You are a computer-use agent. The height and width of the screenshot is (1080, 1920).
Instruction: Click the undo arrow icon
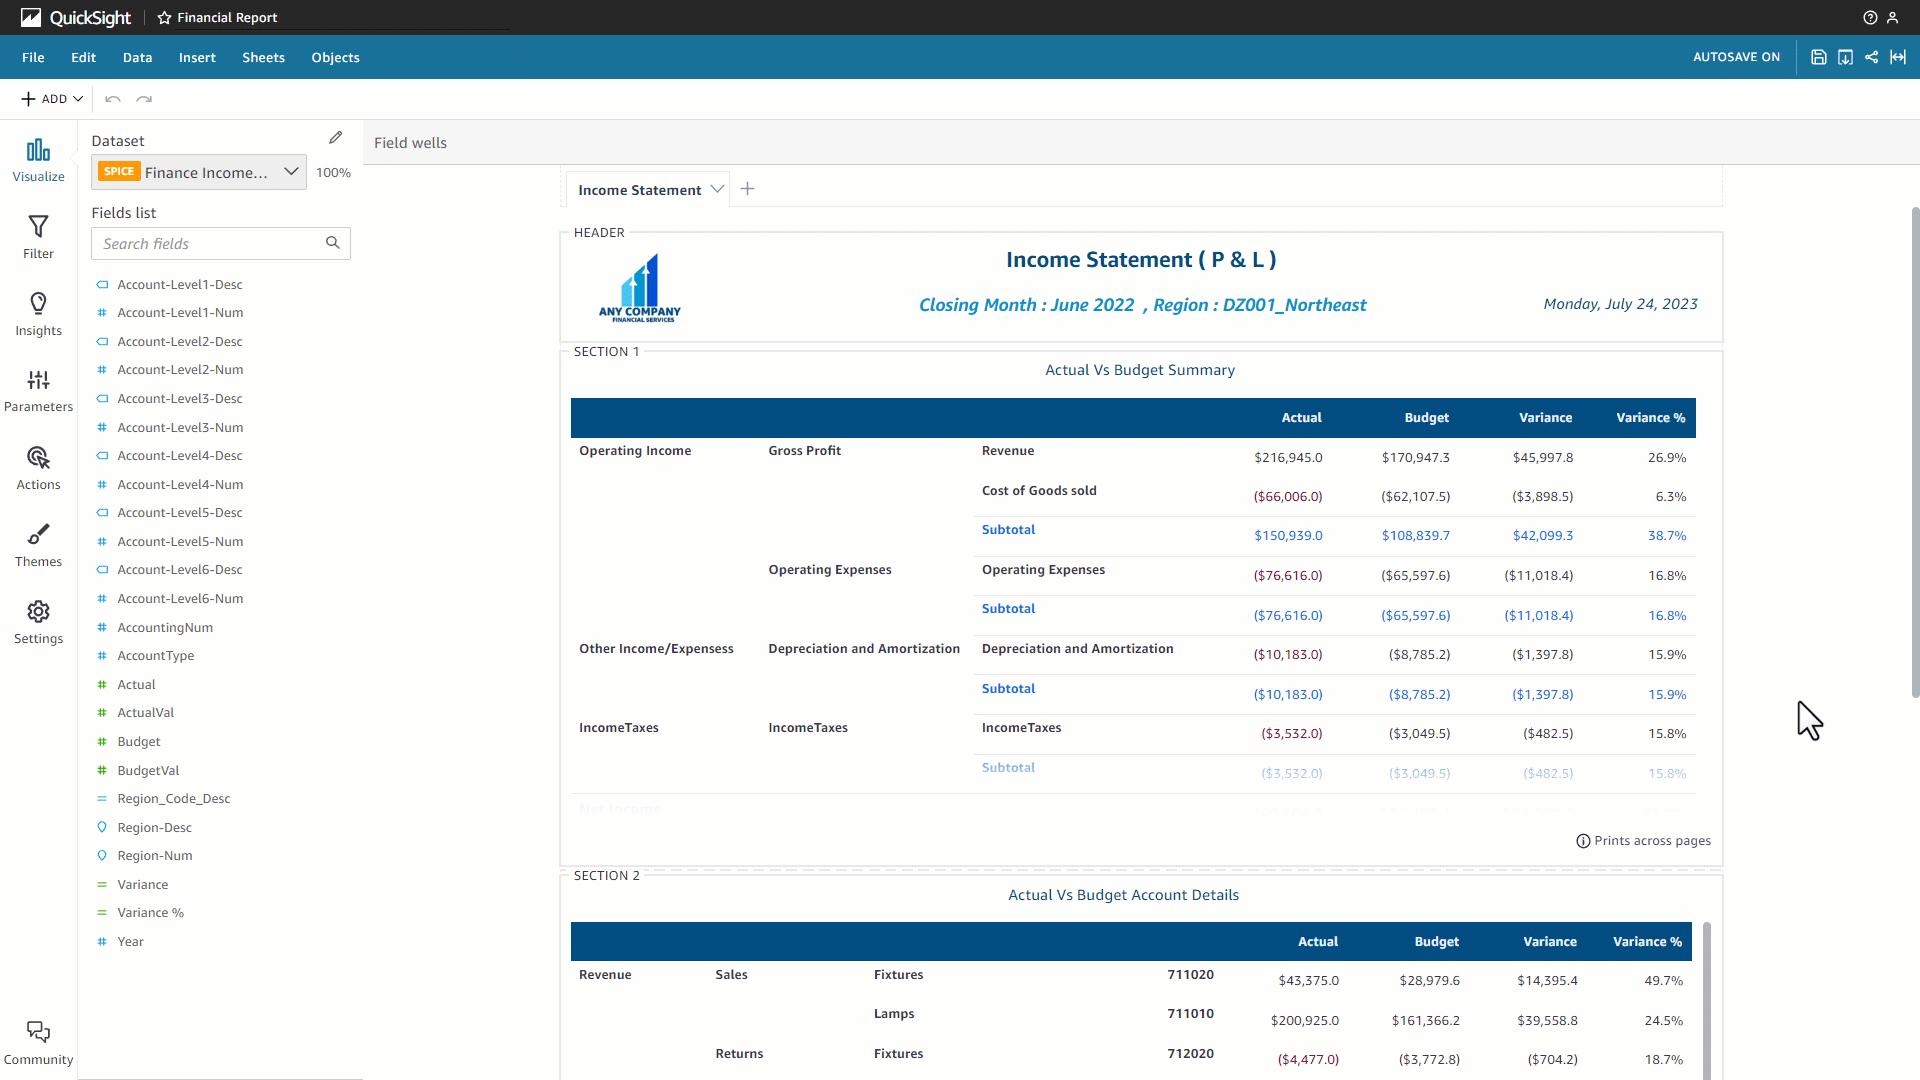[113, 99]
